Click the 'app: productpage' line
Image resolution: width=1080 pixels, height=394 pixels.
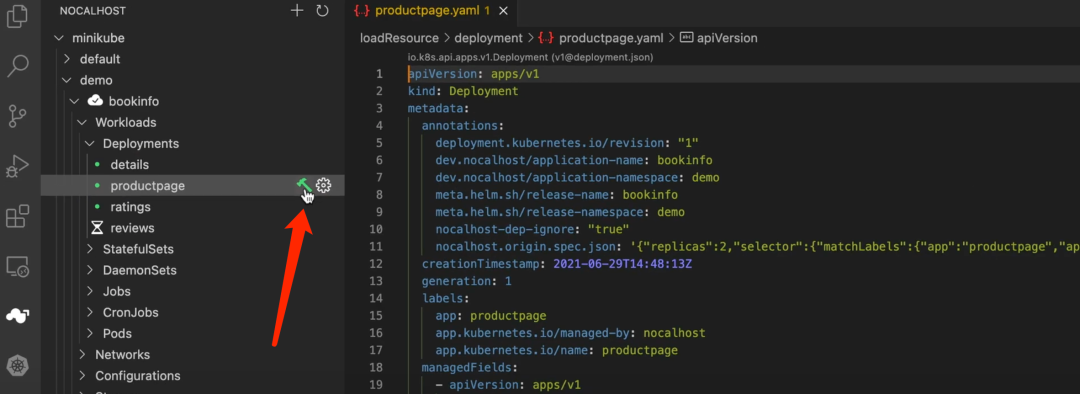[x=490, y=315]
